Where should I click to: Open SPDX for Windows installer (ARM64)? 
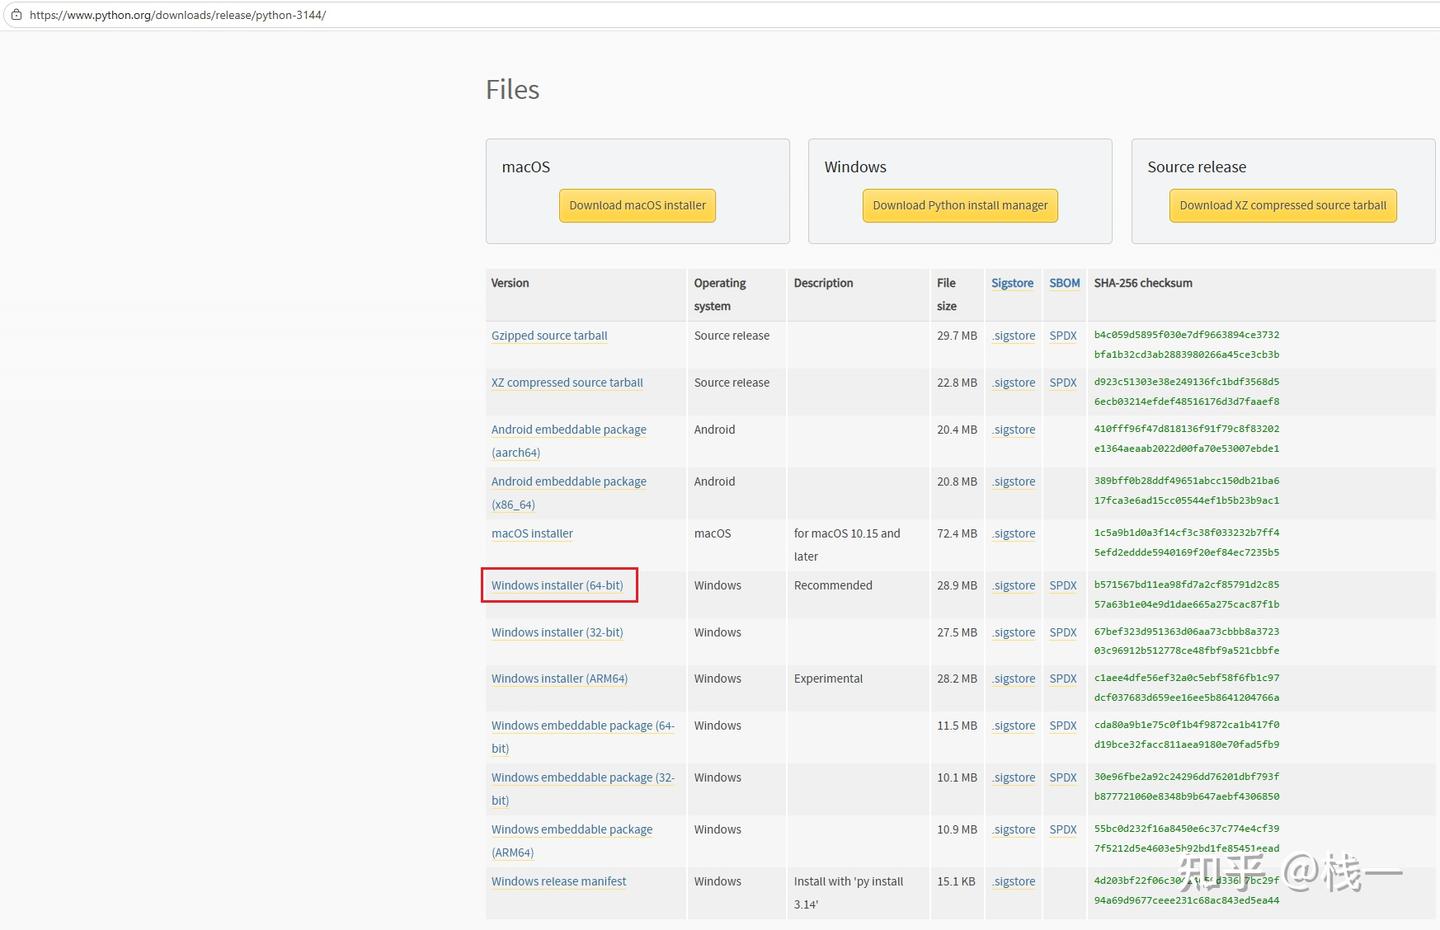click(1063, 679)
